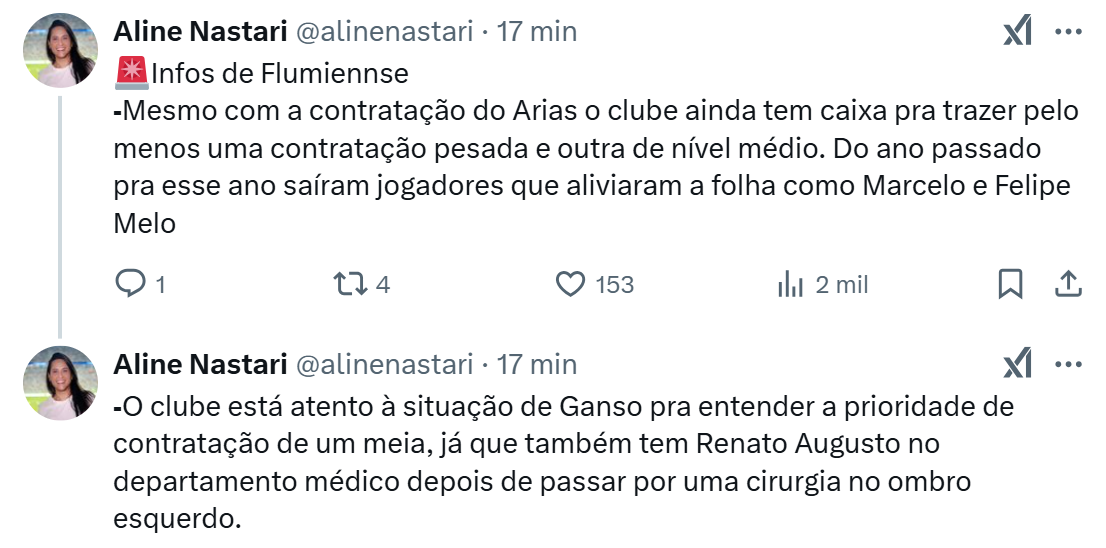Open first tweet's 17 min timestamp
This screenshot has width=1106, height=548.
(x=537, y=32)
